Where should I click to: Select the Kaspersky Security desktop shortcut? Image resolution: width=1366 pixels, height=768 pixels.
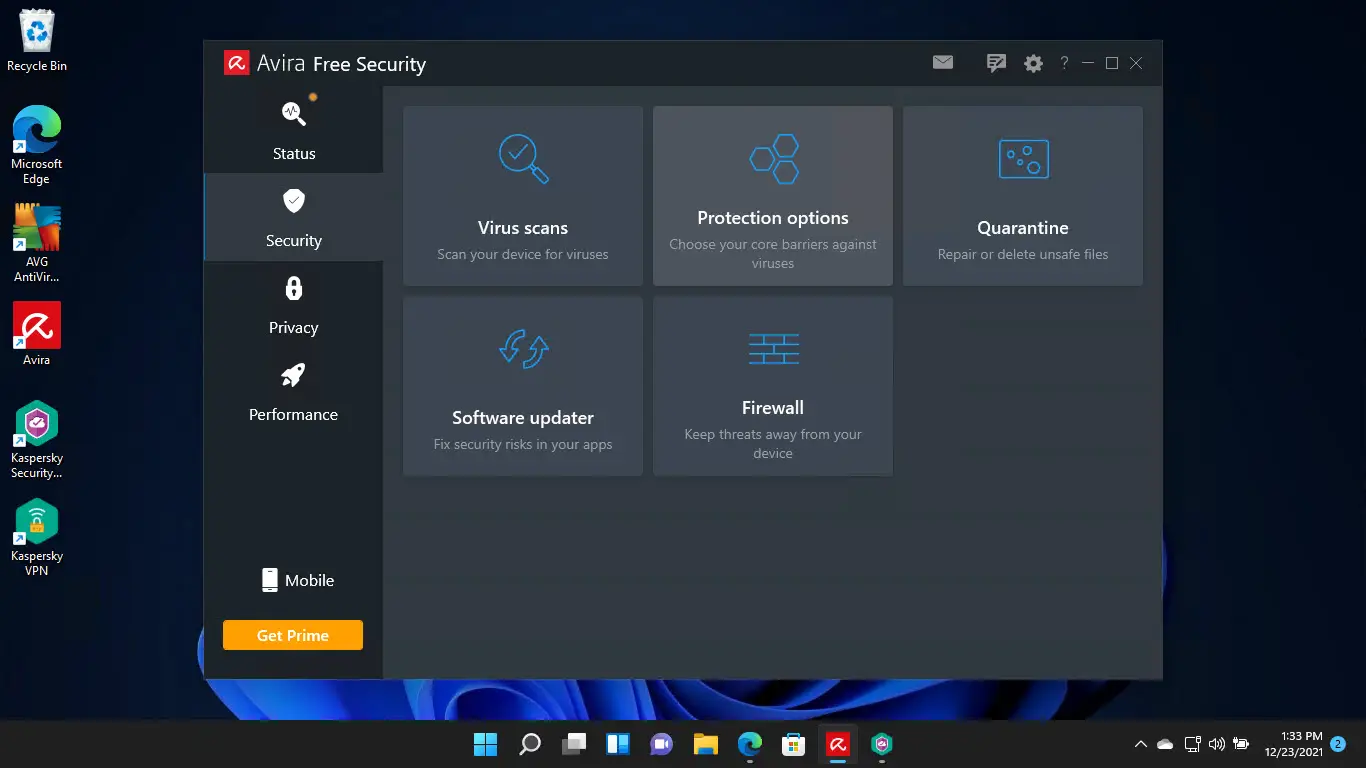tap(37, 440)
